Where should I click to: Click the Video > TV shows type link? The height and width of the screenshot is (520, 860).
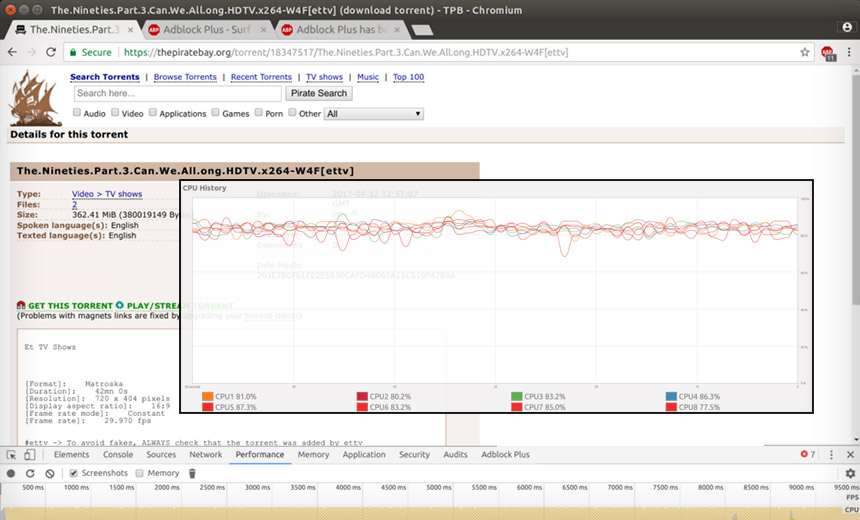107,194
